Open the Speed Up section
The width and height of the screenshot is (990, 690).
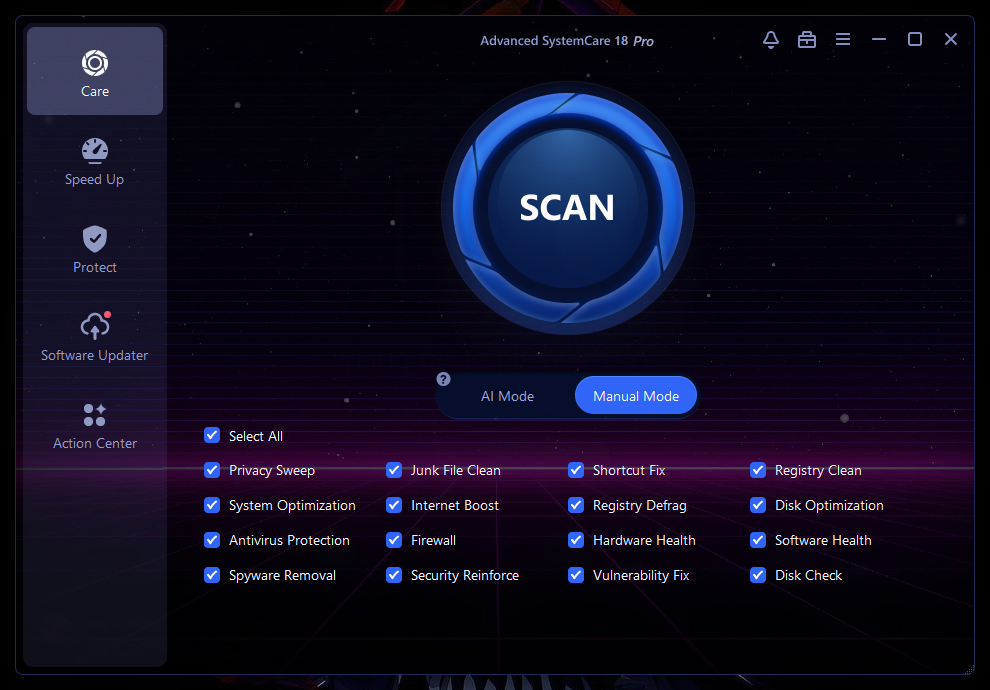95,162
